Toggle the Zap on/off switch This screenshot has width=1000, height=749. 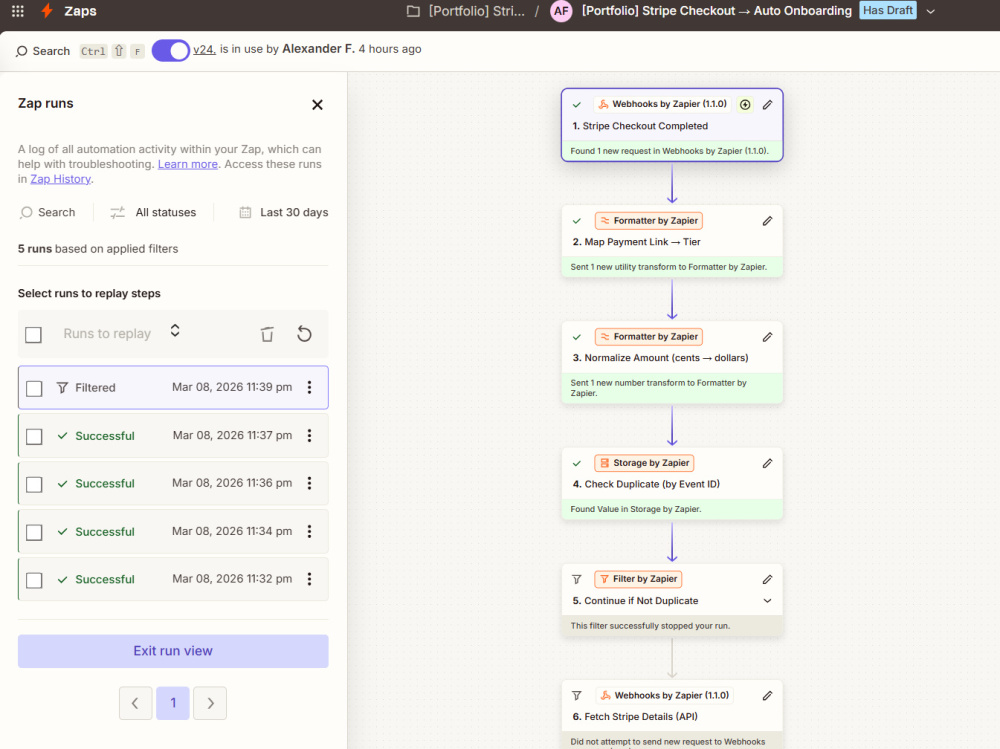pyautogui.click(x=170, y=50)
